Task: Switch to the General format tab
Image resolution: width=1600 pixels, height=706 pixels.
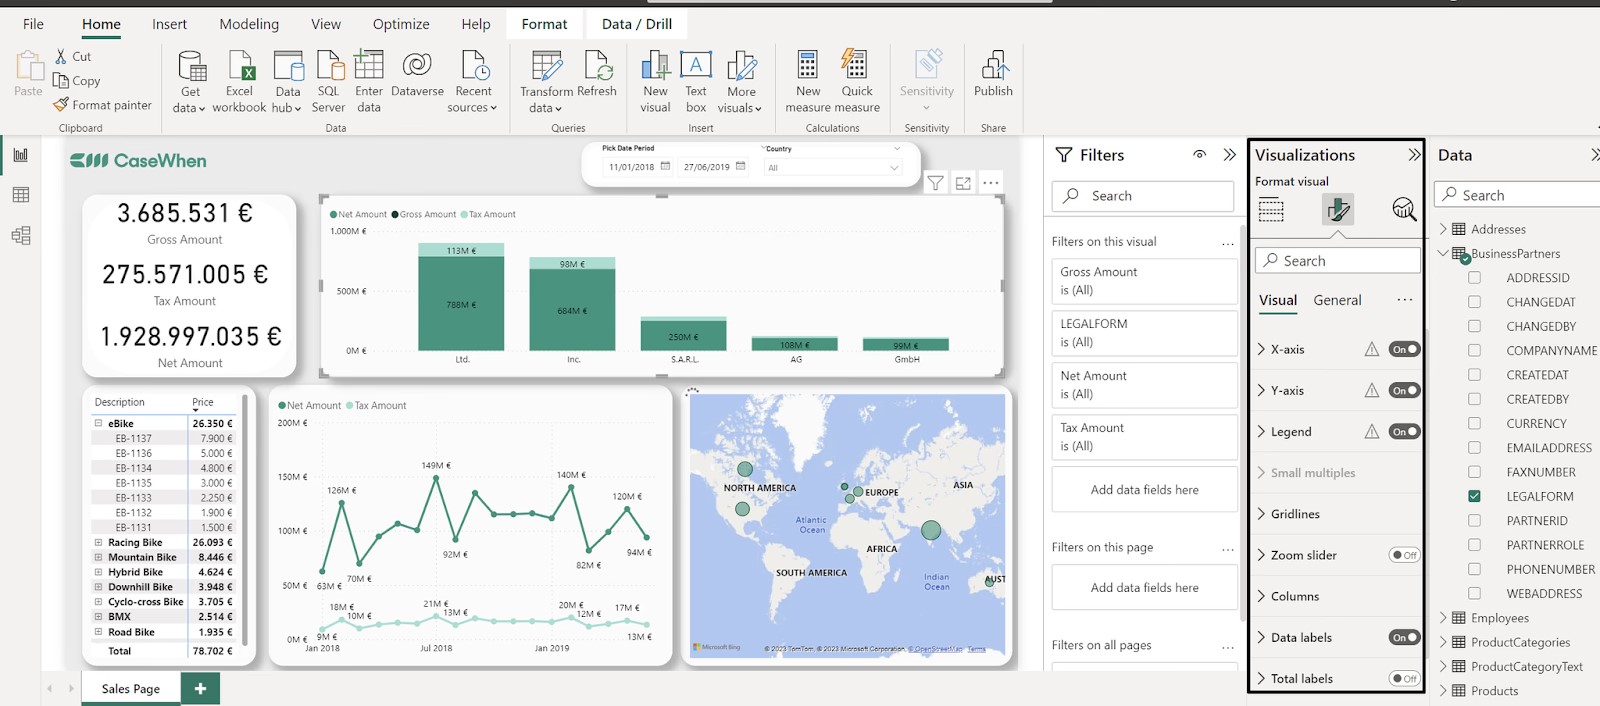Action: [x=1337, y=300]
